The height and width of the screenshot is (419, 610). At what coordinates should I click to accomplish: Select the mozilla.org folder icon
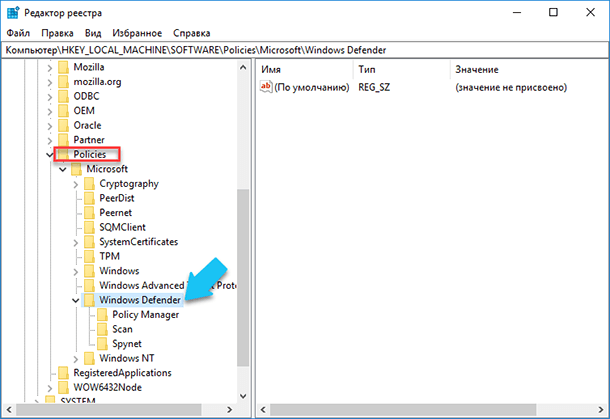pyautogui.click(x=63, y=82)
